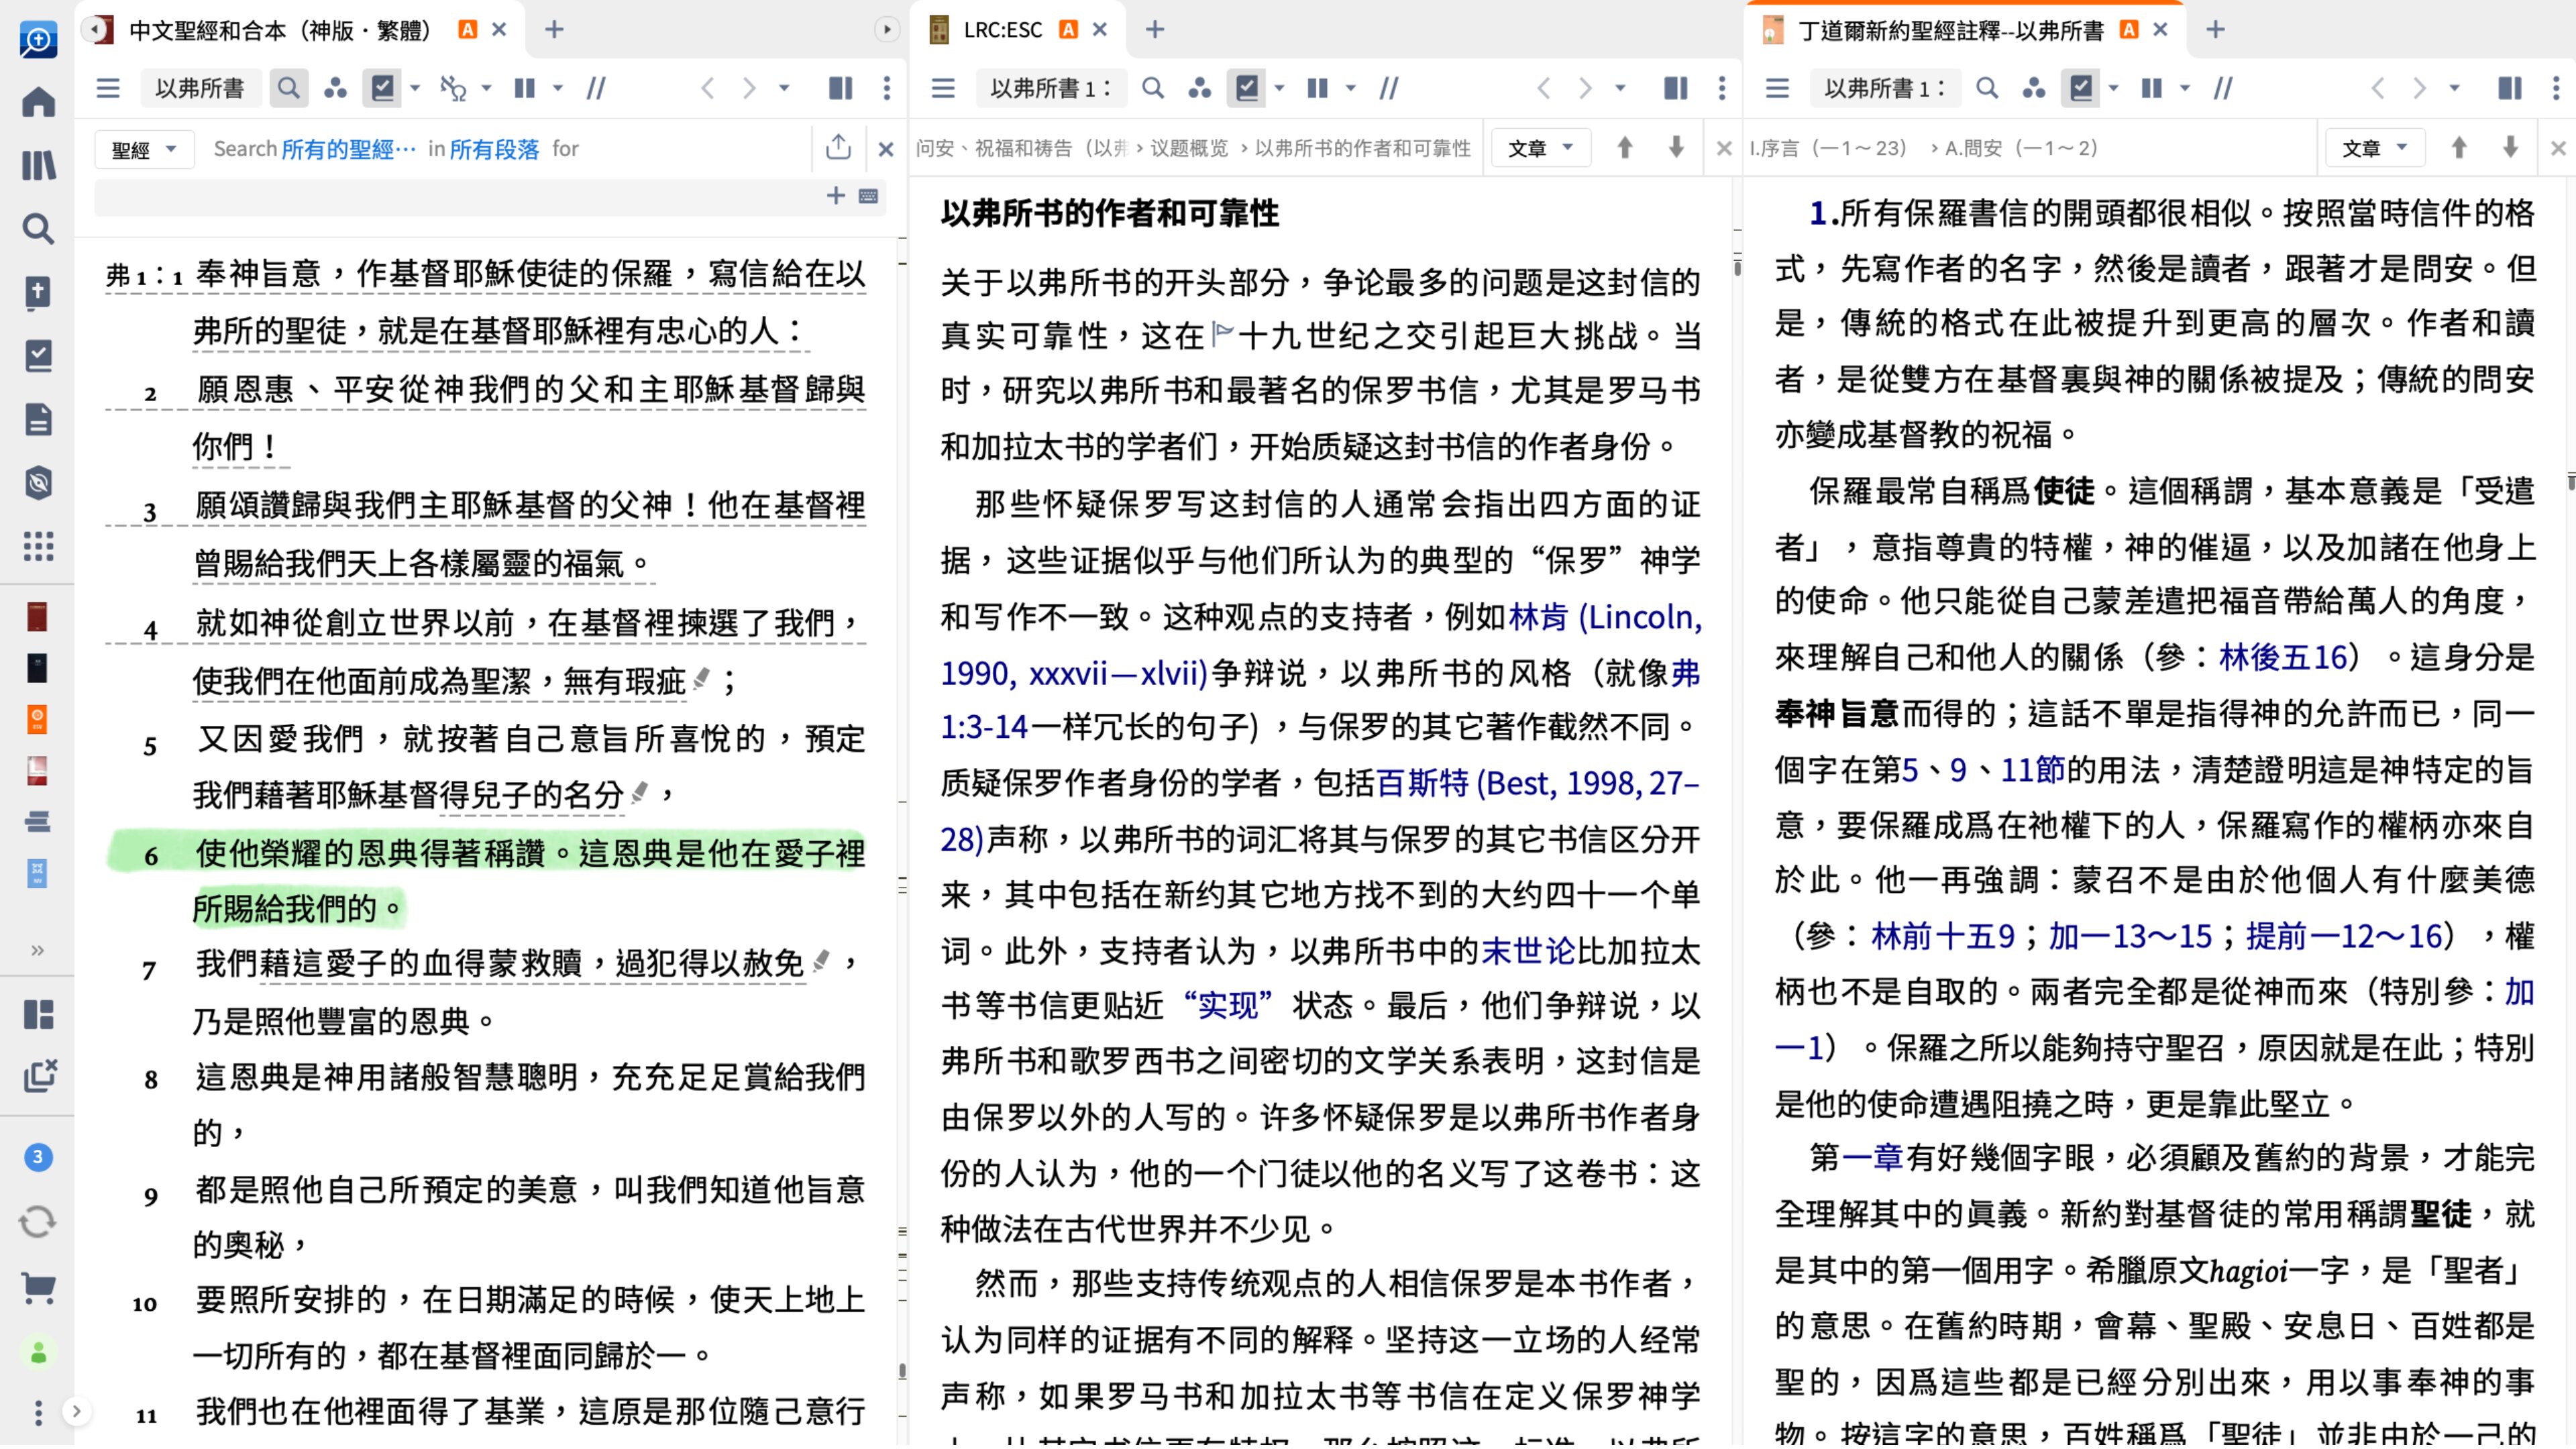Open the sidebar apps grid icon

tap(38, 546)
